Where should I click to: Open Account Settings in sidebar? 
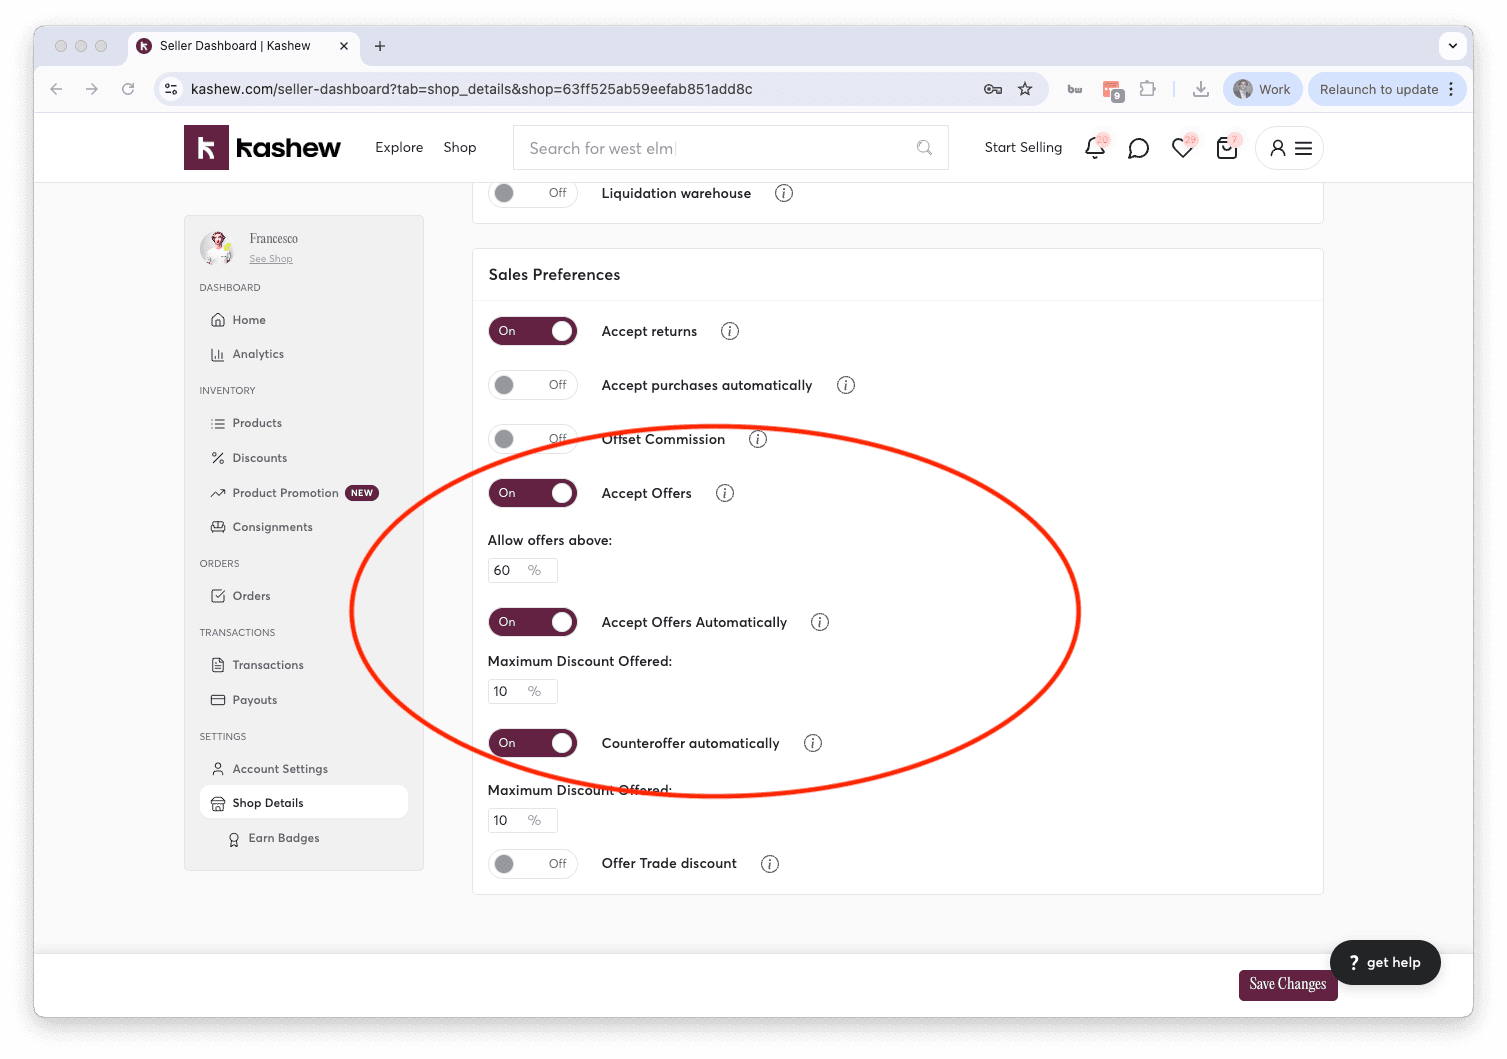click(269, 769)
